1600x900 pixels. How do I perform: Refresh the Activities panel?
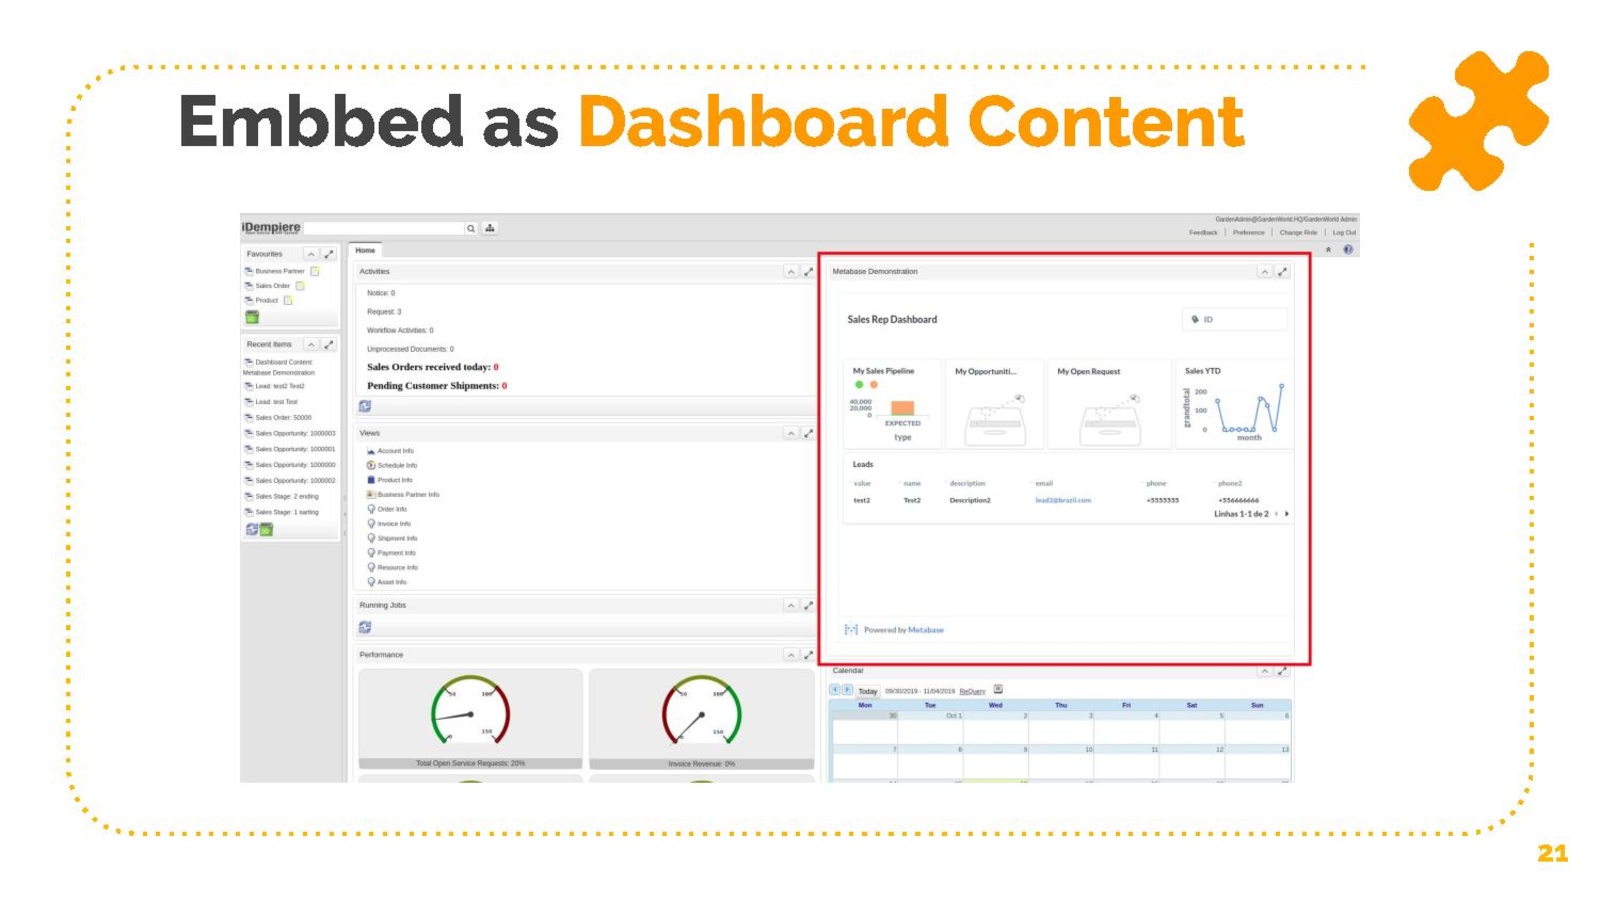[x=365, y=406]
